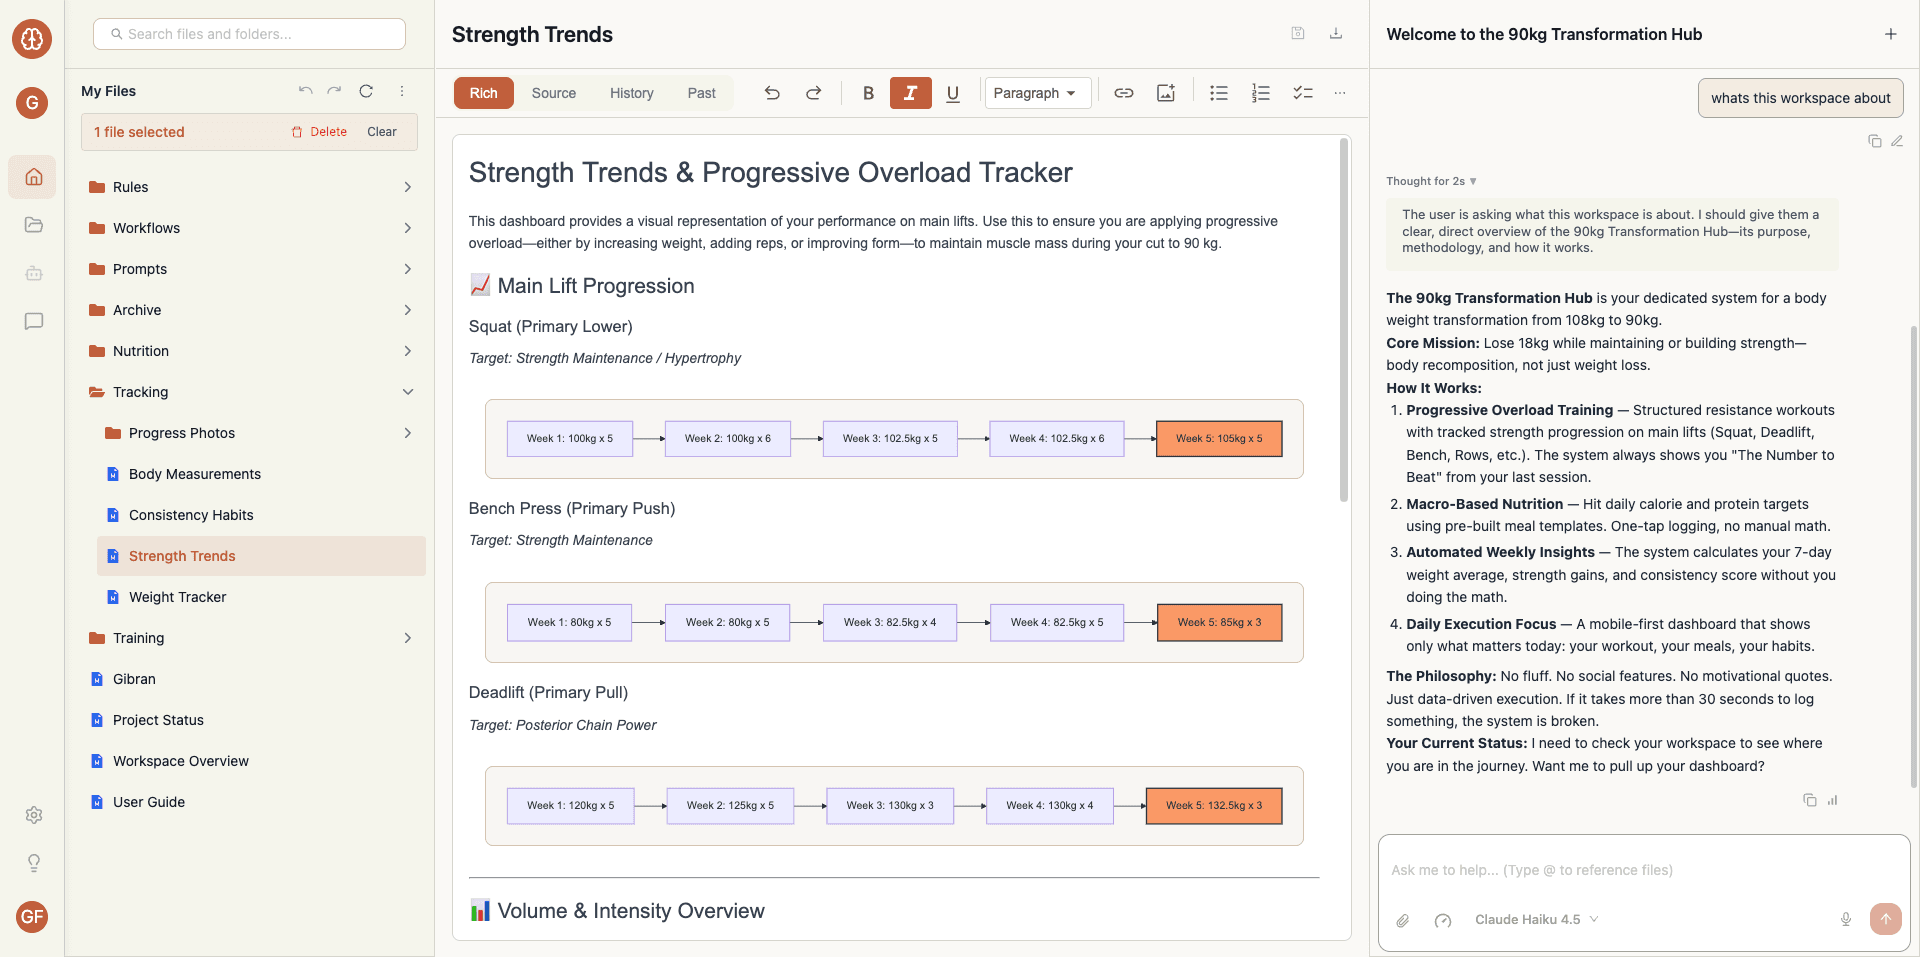The width and height of the screenshot is (1920, 957).
Task: Delete the selected file
Action: pos(319,132)
